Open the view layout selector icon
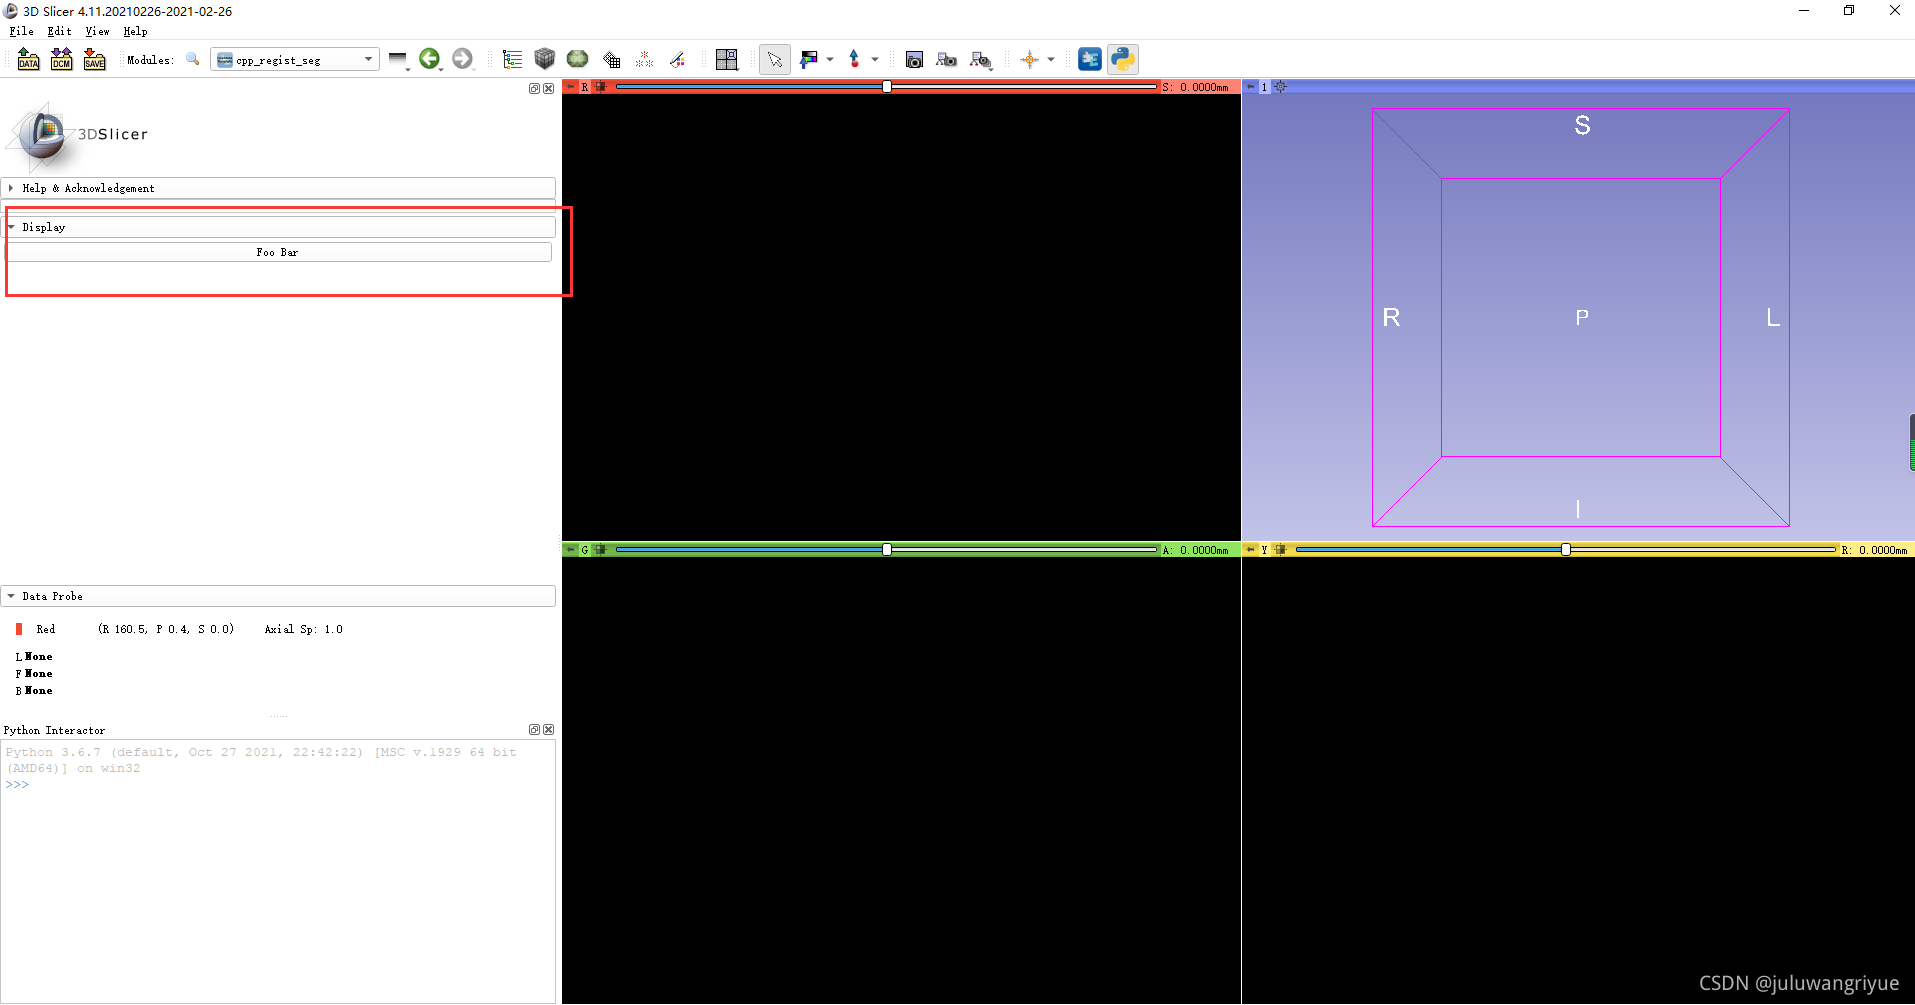Image resolution: width=1915 pixels, height=1005 pixels. 727,59
